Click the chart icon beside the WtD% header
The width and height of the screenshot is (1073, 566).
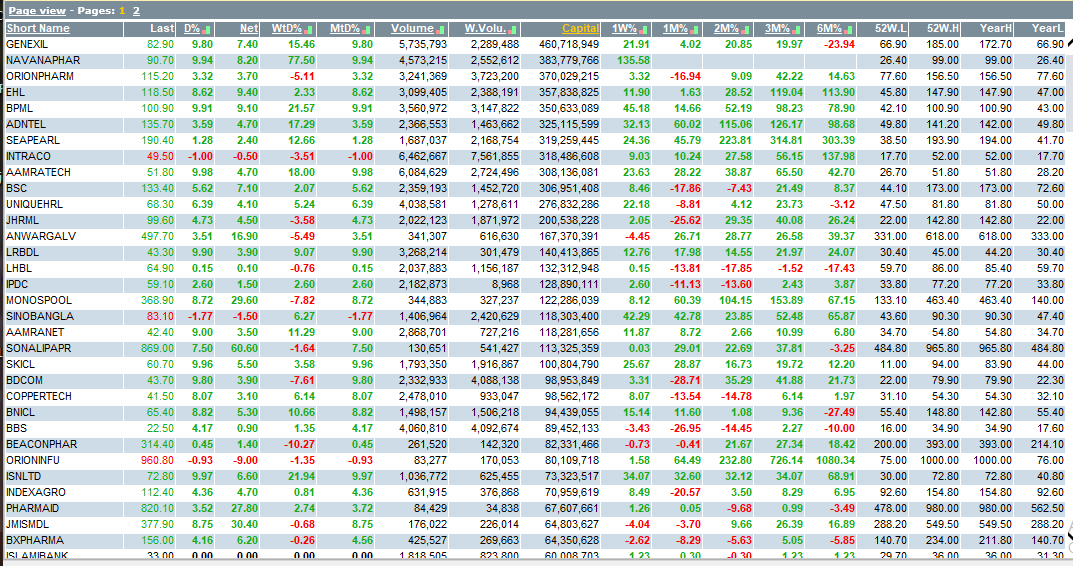[309, 29]
